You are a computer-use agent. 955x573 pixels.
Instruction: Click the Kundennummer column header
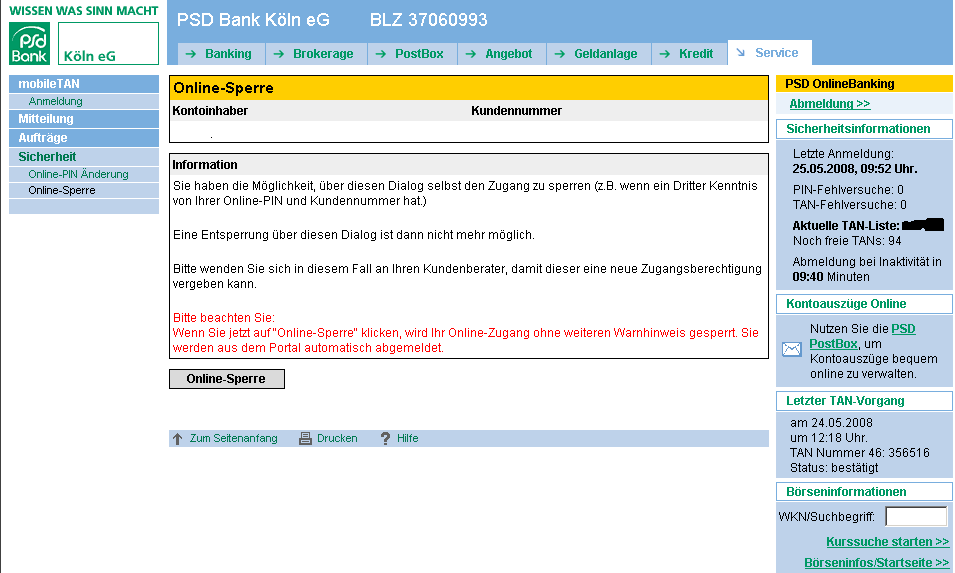pyautogui.click(x=516, y=111)
